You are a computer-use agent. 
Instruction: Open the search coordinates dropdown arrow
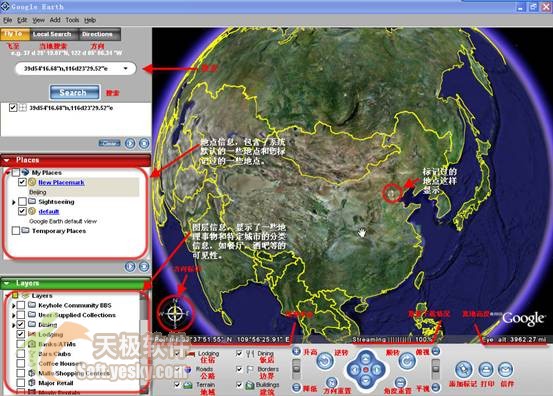click(126, 68)
